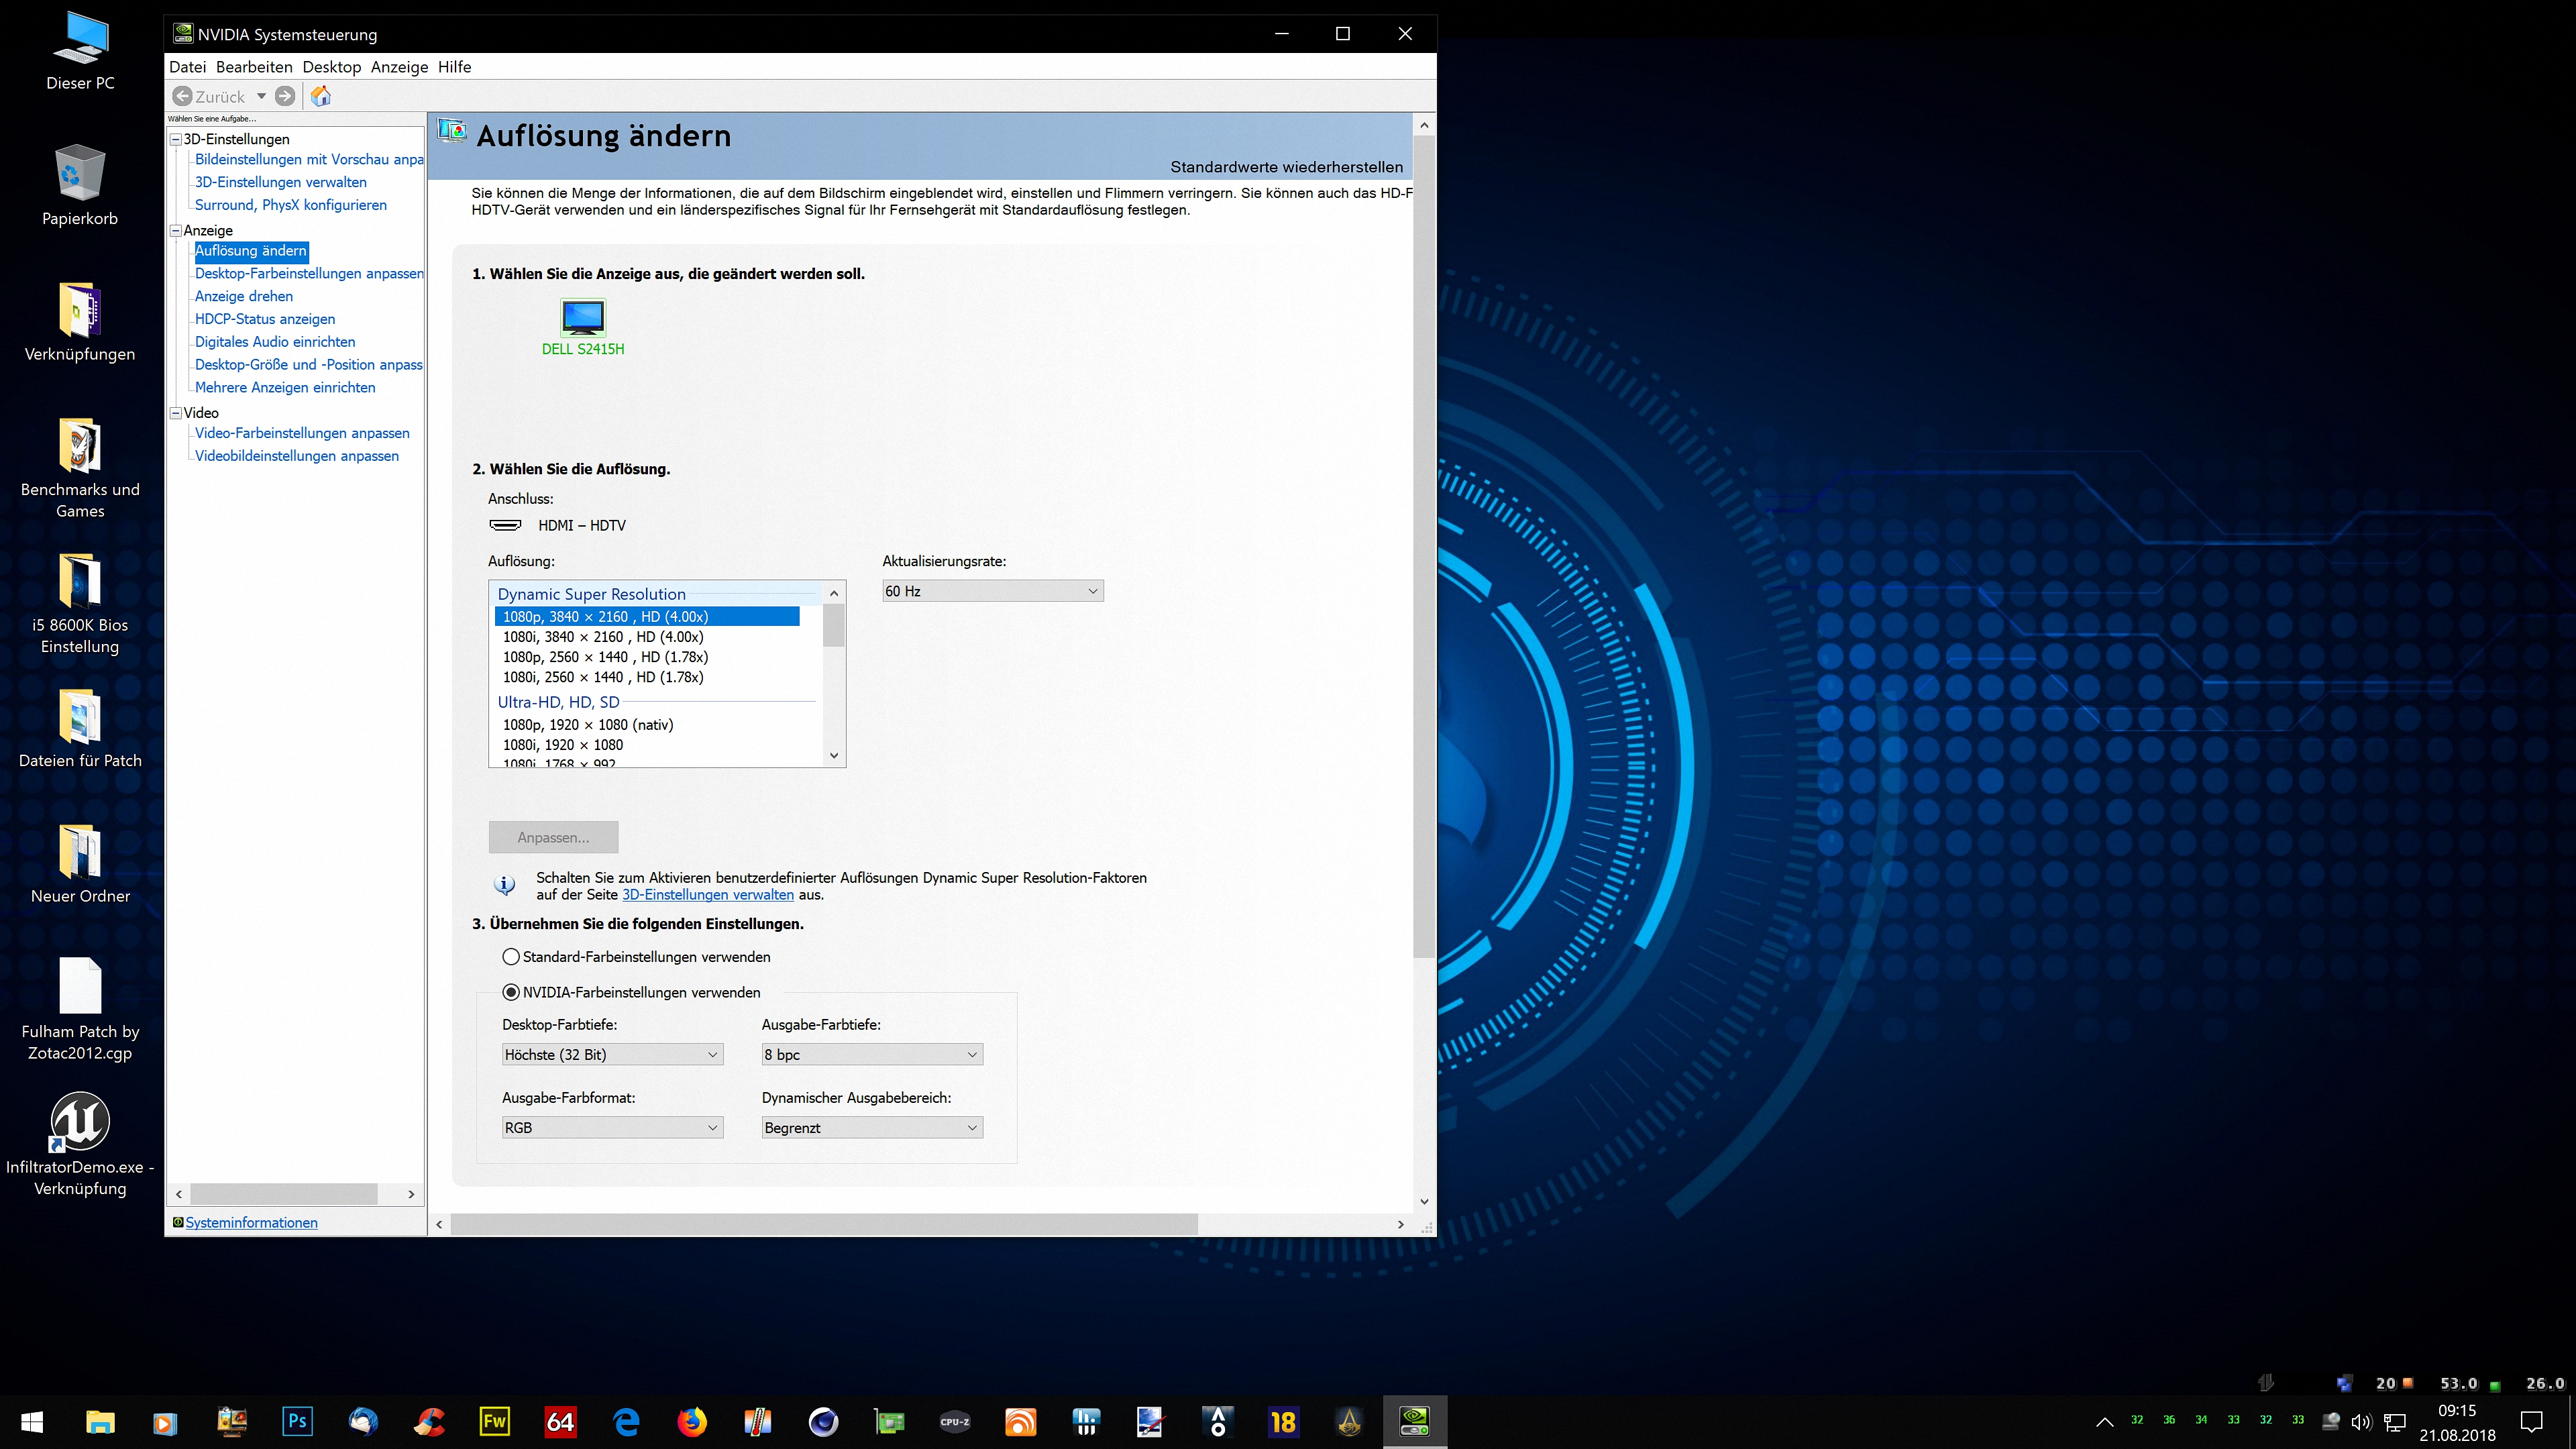Select 1080p, 2560 × 1440 resolution entry
2576x1449 pixels.
tap(605, 657)
